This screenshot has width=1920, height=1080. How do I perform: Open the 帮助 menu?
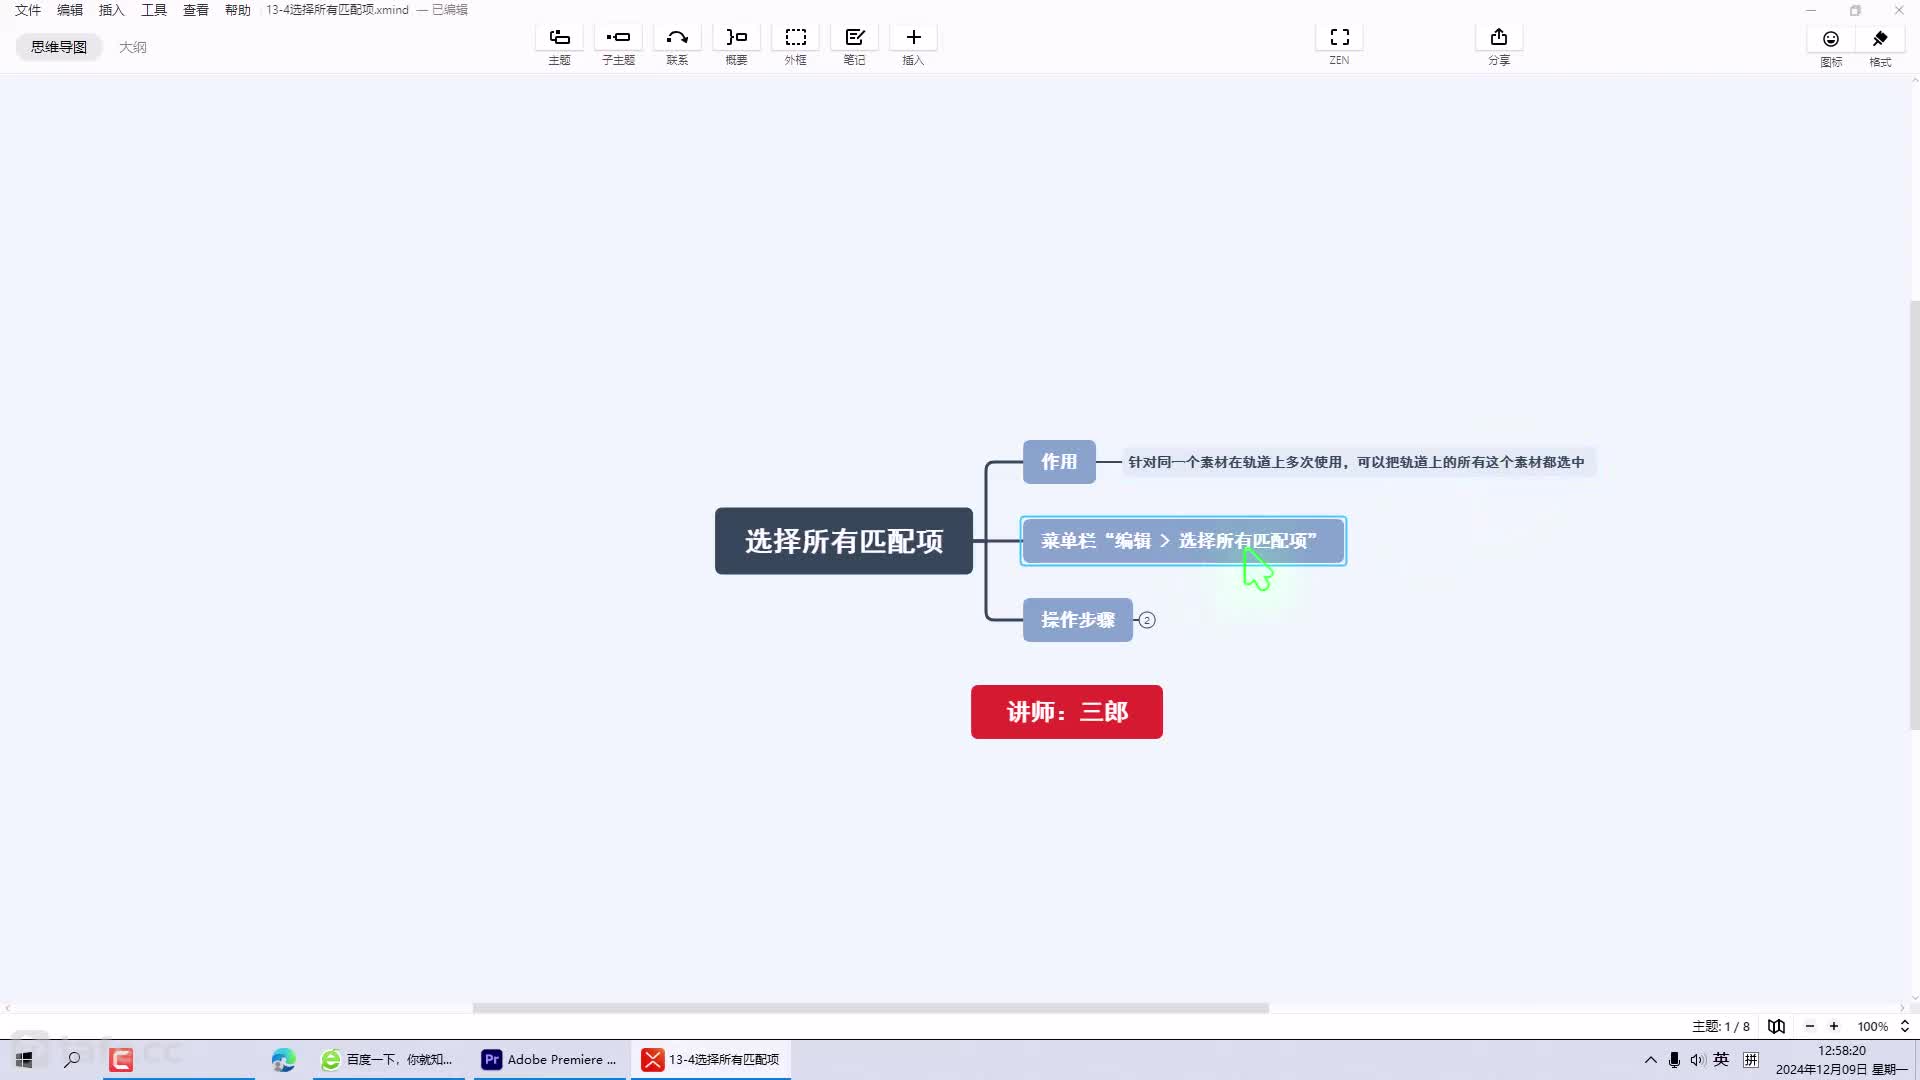pyautogui.click(x=238, y=10)
